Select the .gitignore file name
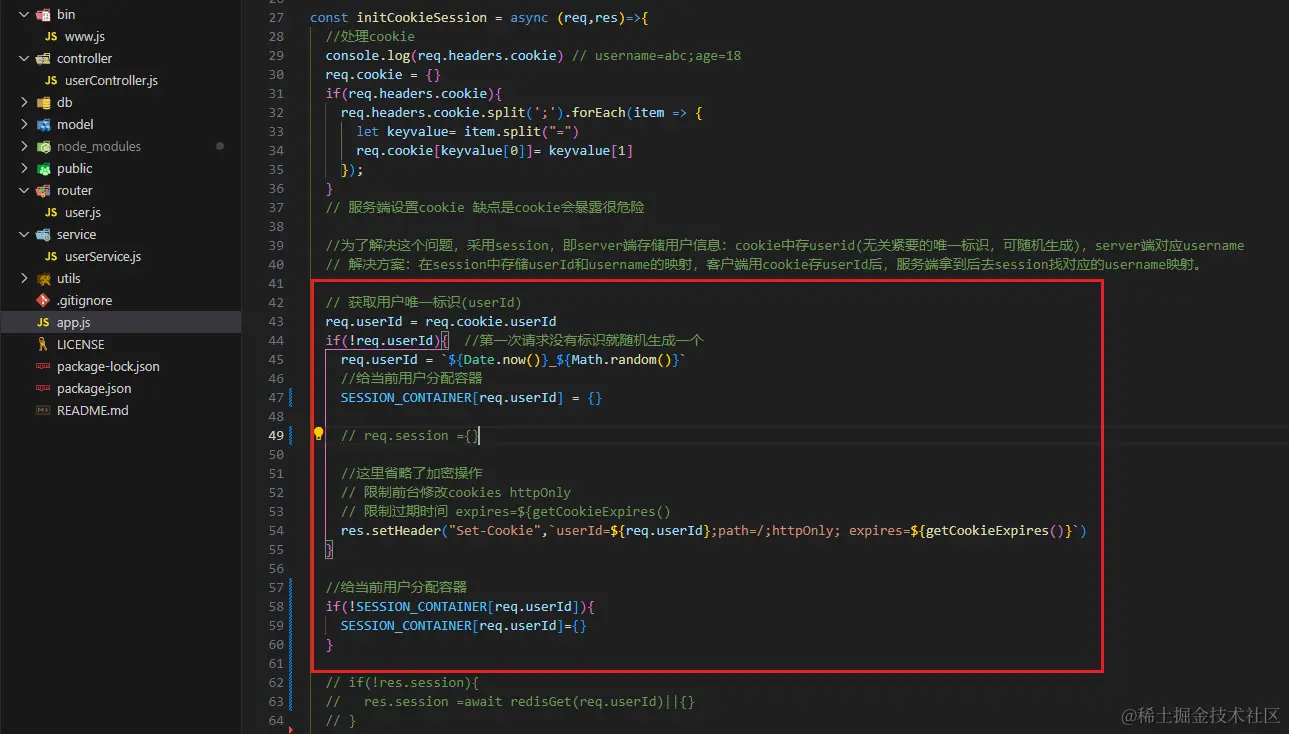 [84, 301]
